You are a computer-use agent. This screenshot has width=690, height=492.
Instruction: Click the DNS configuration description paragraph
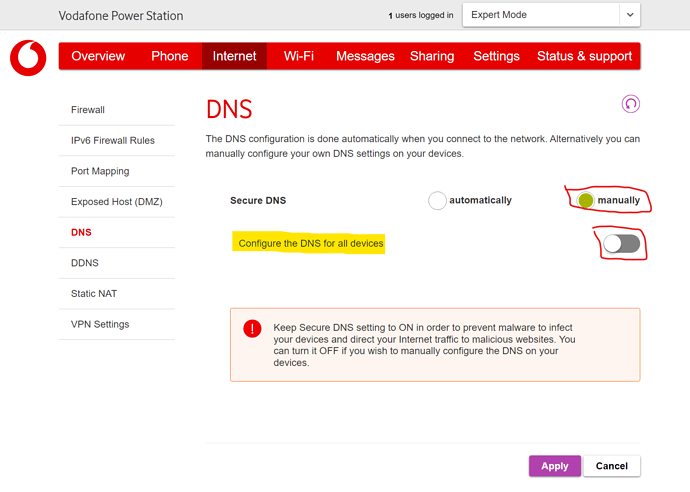[x=422, y=146]
